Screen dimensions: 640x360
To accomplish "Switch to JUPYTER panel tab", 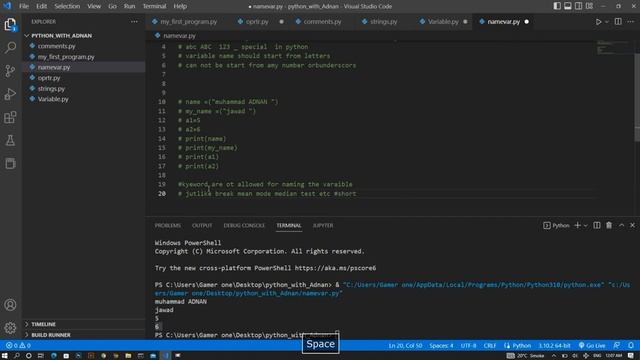I will 323,225.
